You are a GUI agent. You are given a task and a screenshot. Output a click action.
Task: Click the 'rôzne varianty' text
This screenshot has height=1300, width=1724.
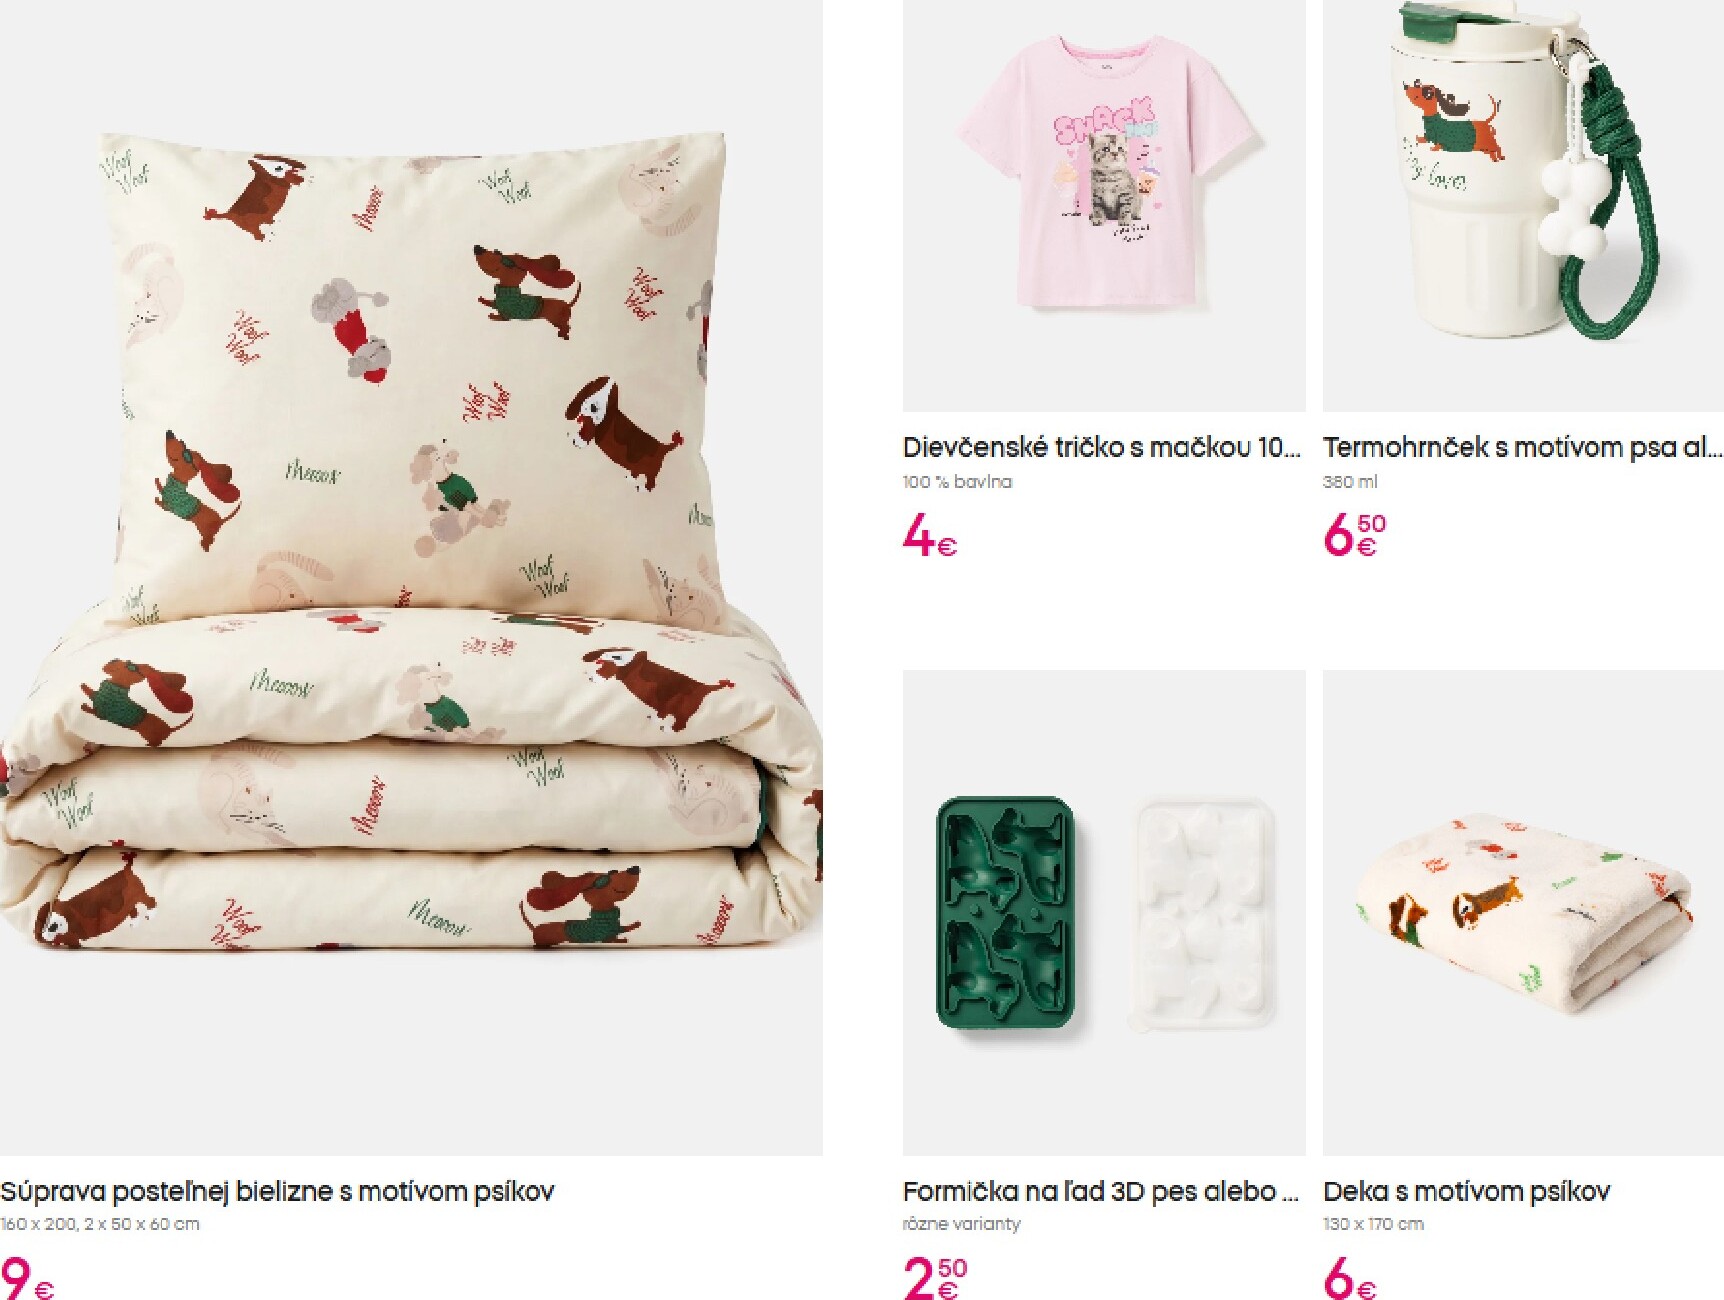click(x=962, y=1224)
